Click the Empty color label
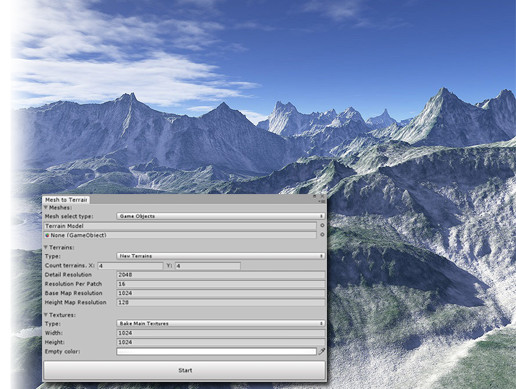Screen dimensions: 516x389 coord(62,351)
